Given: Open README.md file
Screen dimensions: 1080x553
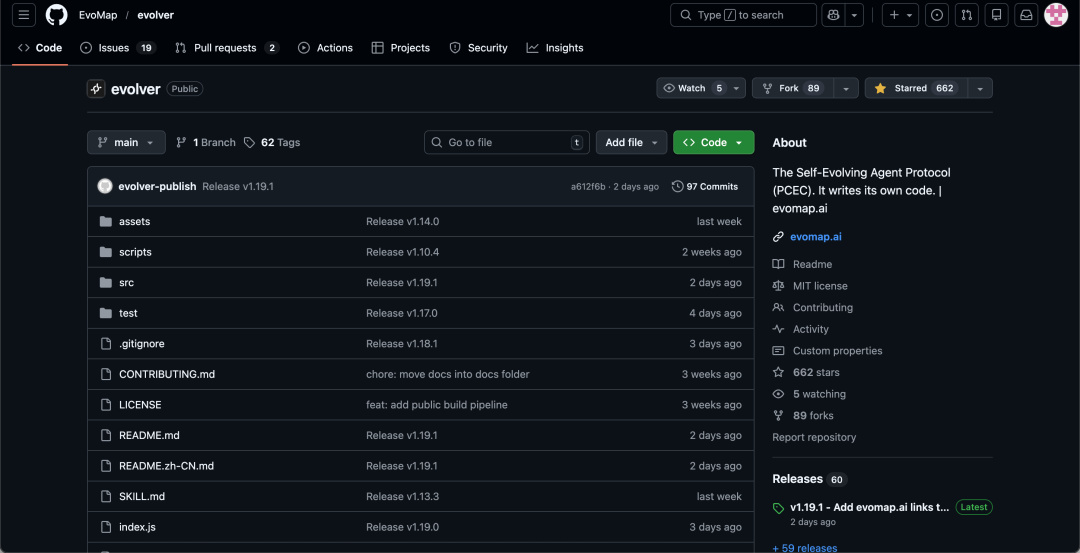Looking at the screenshot, I should [149, 435].
